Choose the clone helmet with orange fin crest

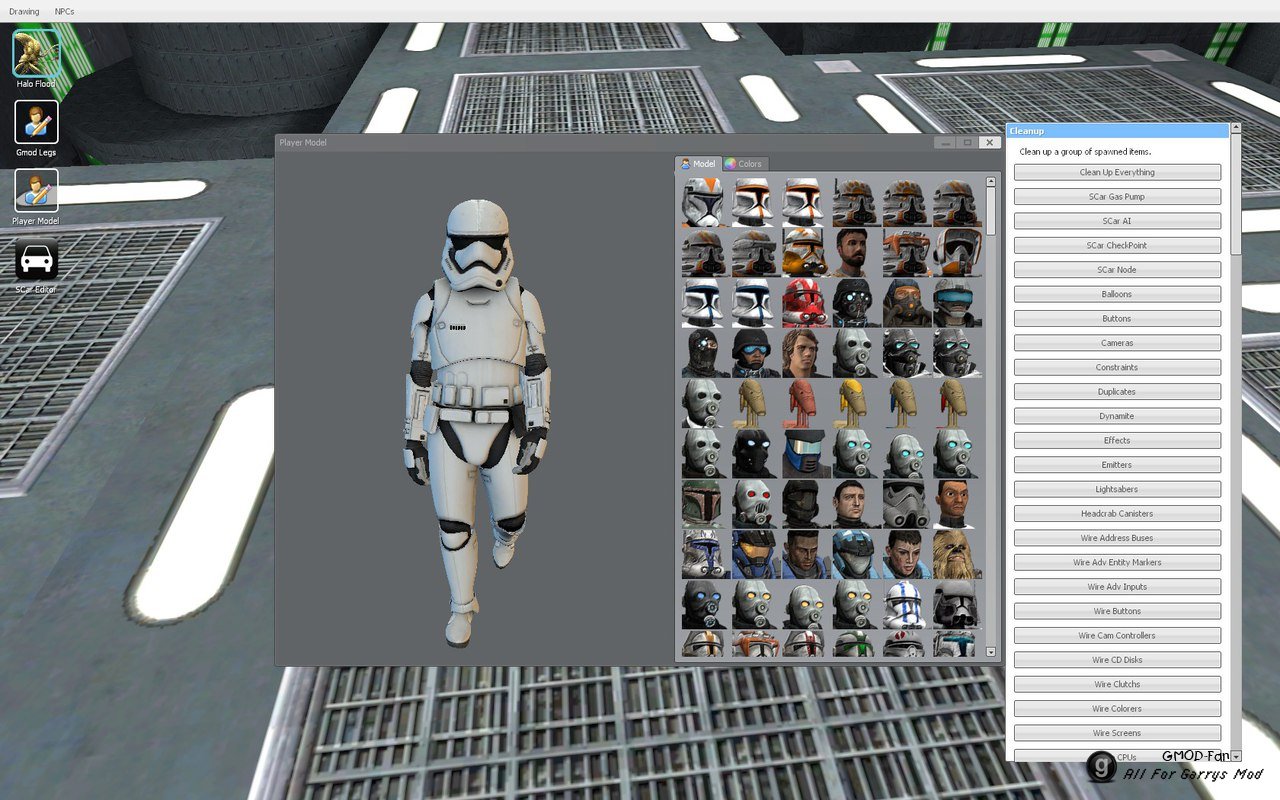[706, 202]
